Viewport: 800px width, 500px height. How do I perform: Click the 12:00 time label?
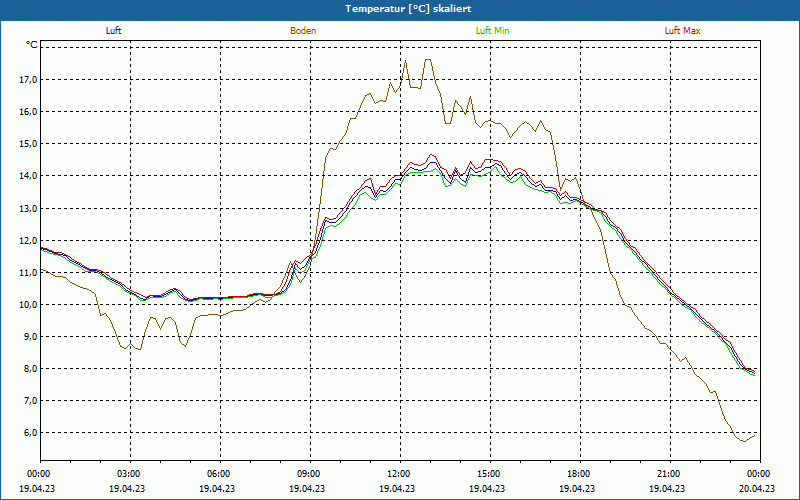[399, 474]
